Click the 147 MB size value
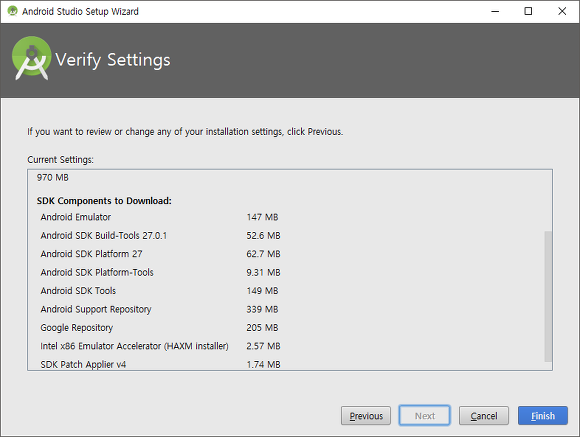This screenshot has width=580, height=437. tap(262, 217)
